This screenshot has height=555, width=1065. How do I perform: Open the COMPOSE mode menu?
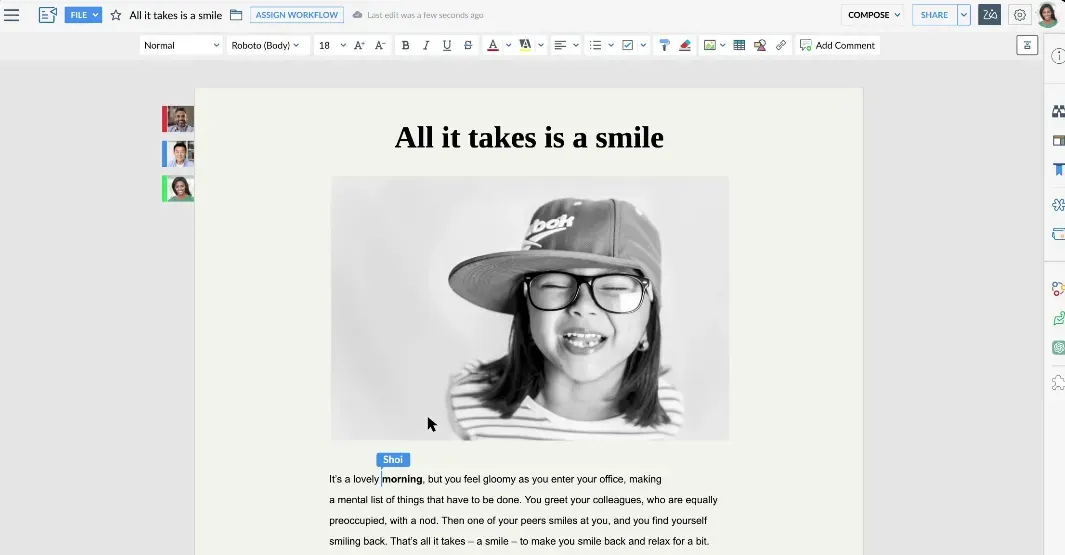click(873, 15)
